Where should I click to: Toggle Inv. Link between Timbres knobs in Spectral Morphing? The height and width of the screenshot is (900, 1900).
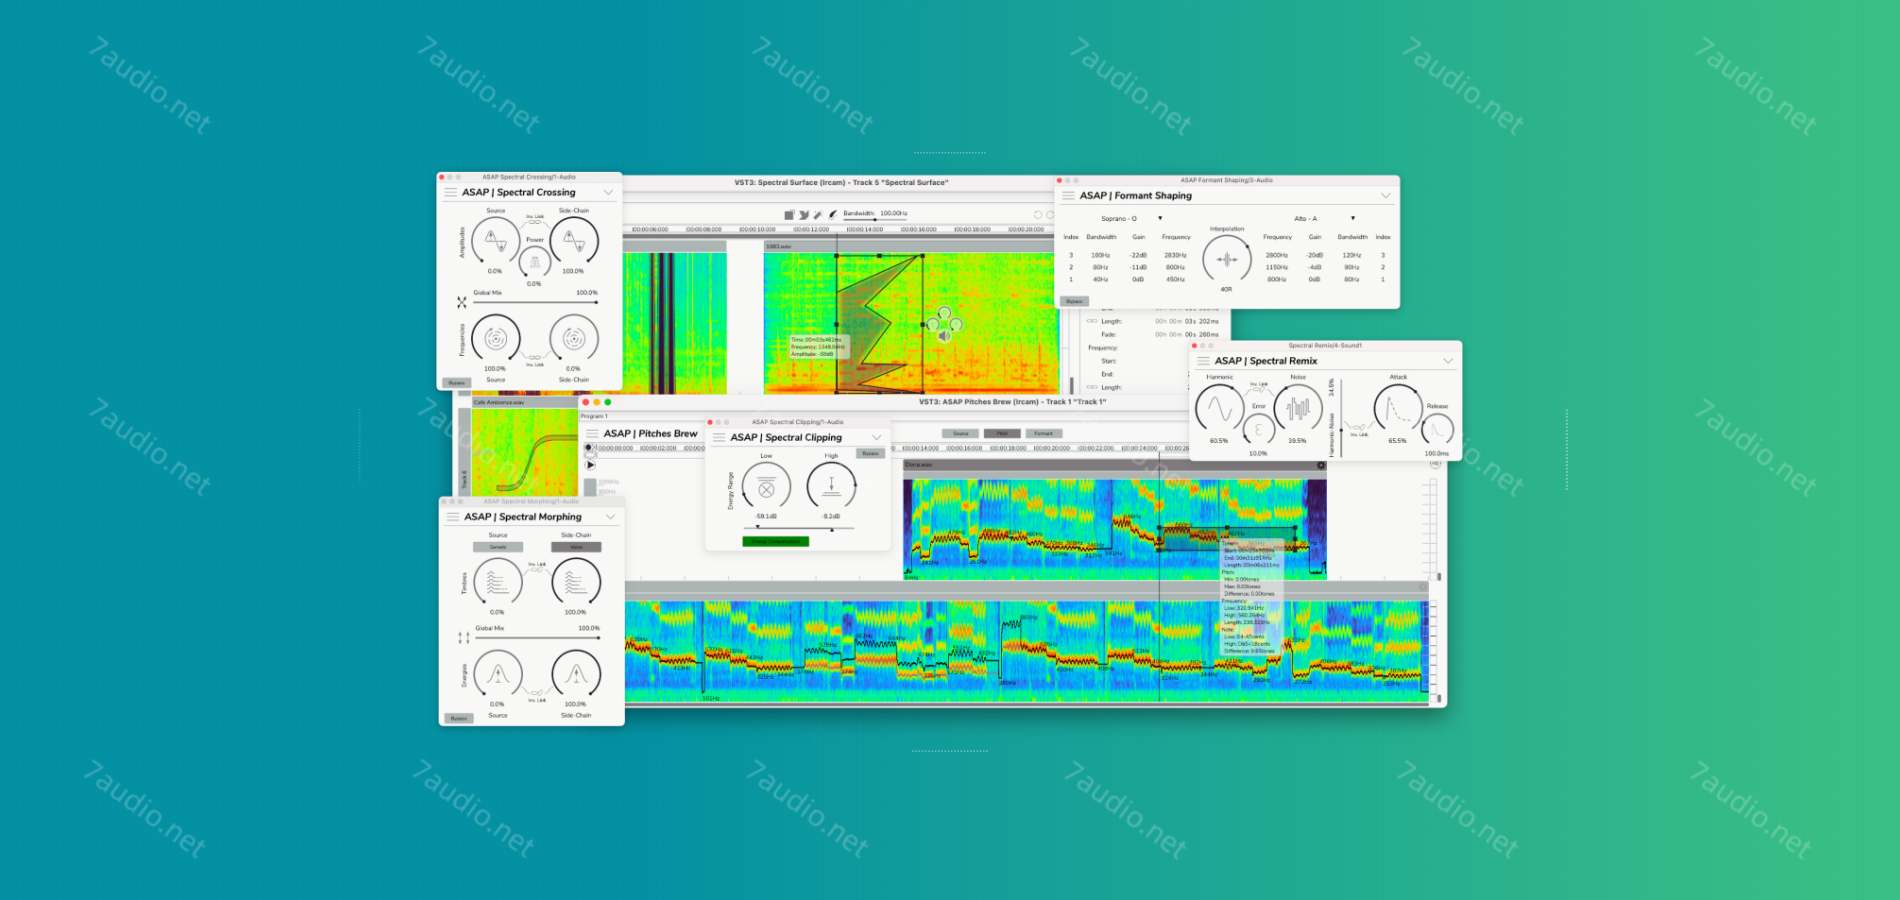coord(537,567)
